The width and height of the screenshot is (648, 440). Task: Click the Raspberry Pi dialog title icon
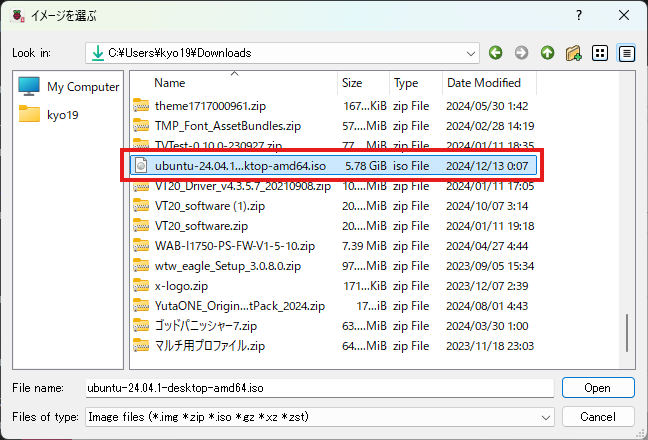tap(18, 16)
